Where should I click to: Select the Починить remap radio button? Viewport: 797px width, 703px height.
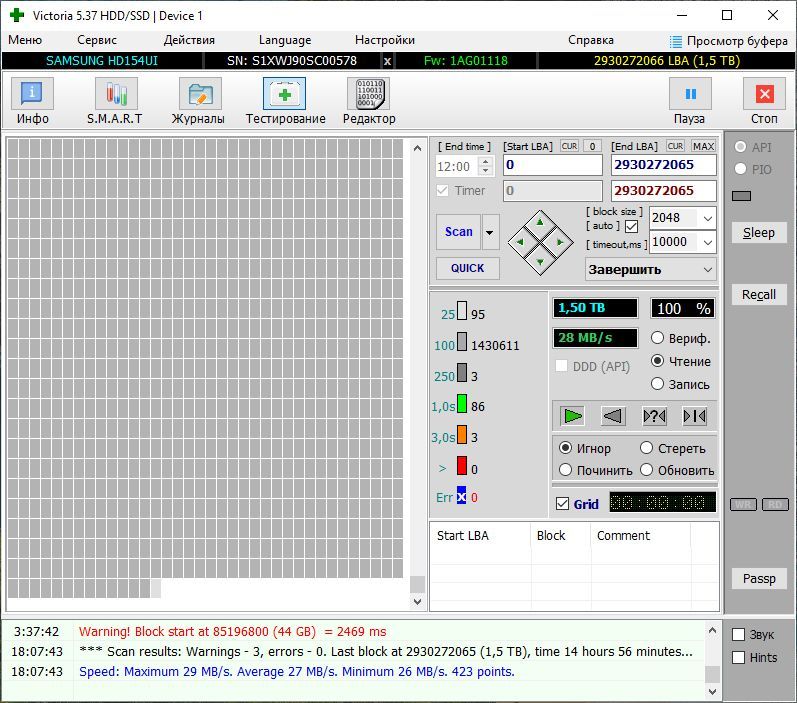(x=565, y=470)
